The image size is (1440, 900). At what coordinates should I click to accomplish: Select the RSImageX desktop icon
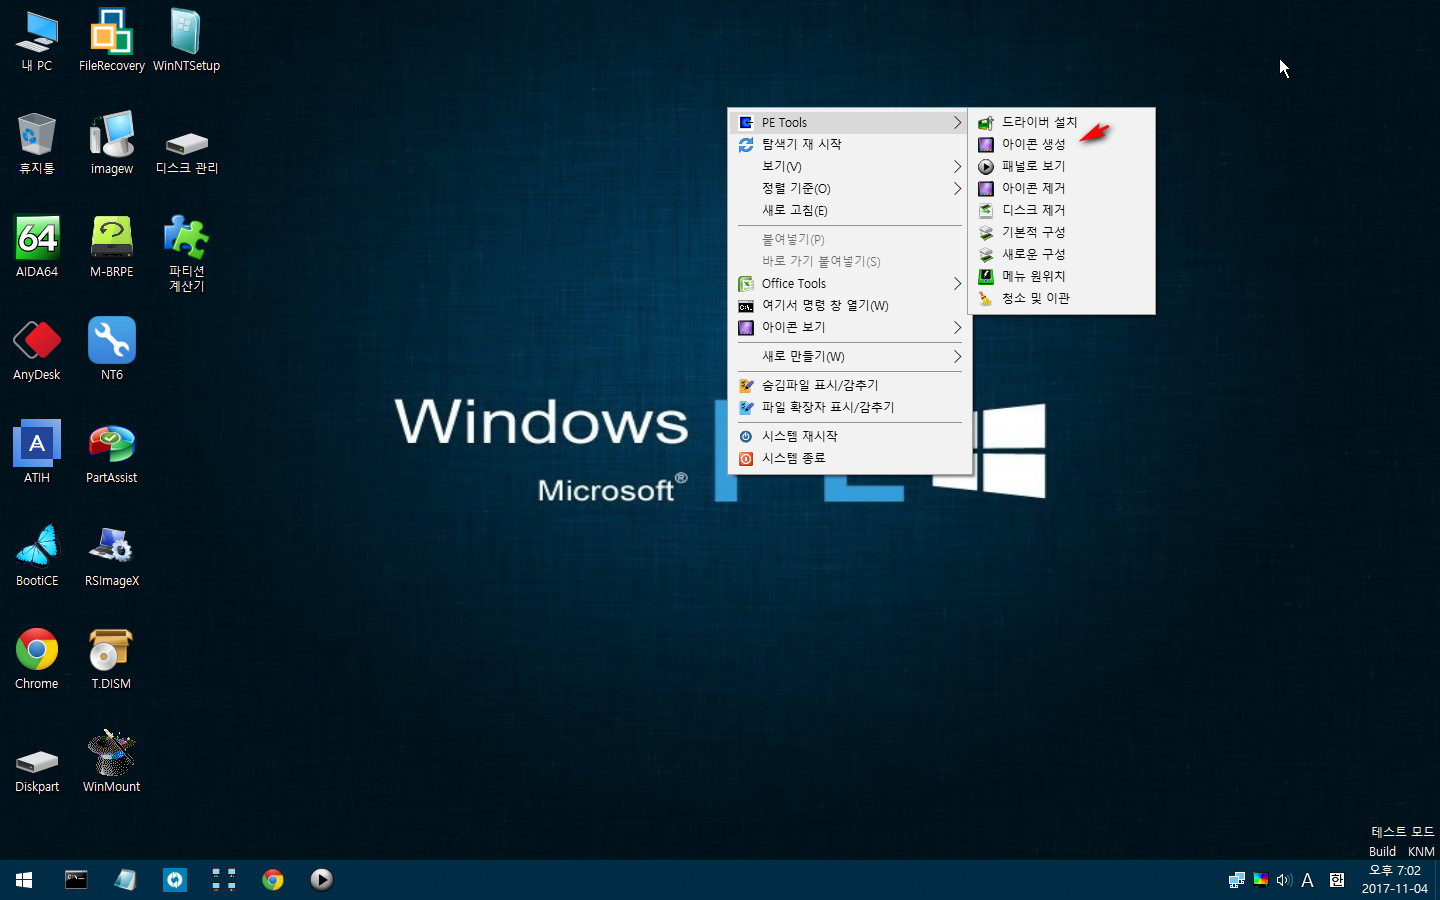tap(112, 556)
